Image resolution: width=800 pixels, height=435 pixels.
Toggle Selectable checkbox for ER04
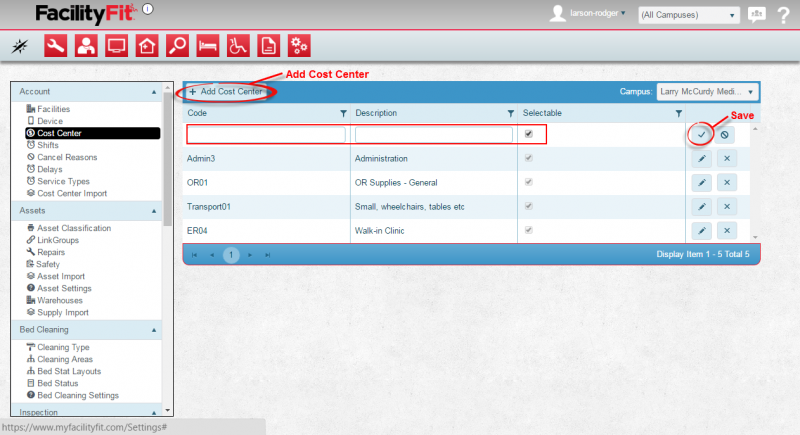coord(529,230)
